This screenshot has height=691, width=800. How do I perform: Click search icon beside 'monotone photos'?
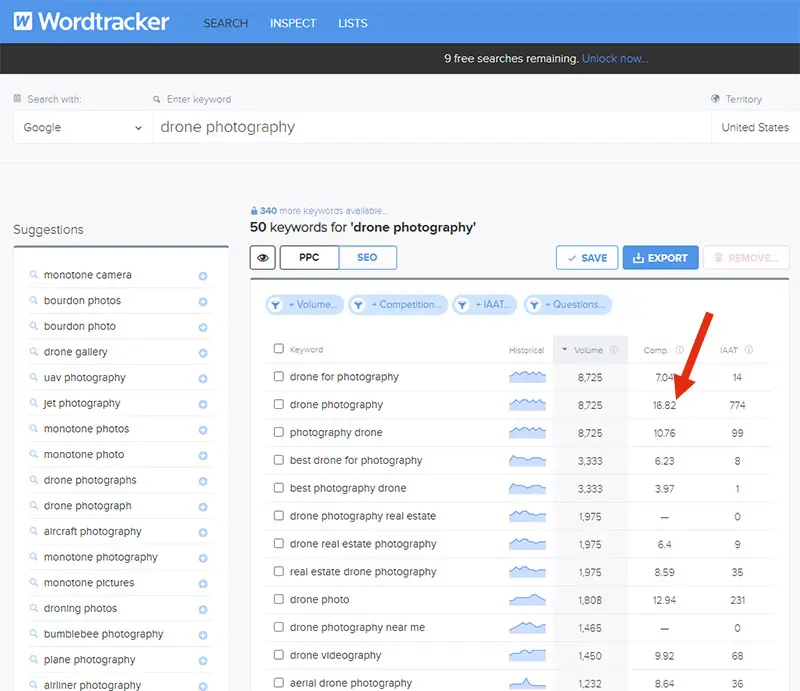click(x=34, y=428)
